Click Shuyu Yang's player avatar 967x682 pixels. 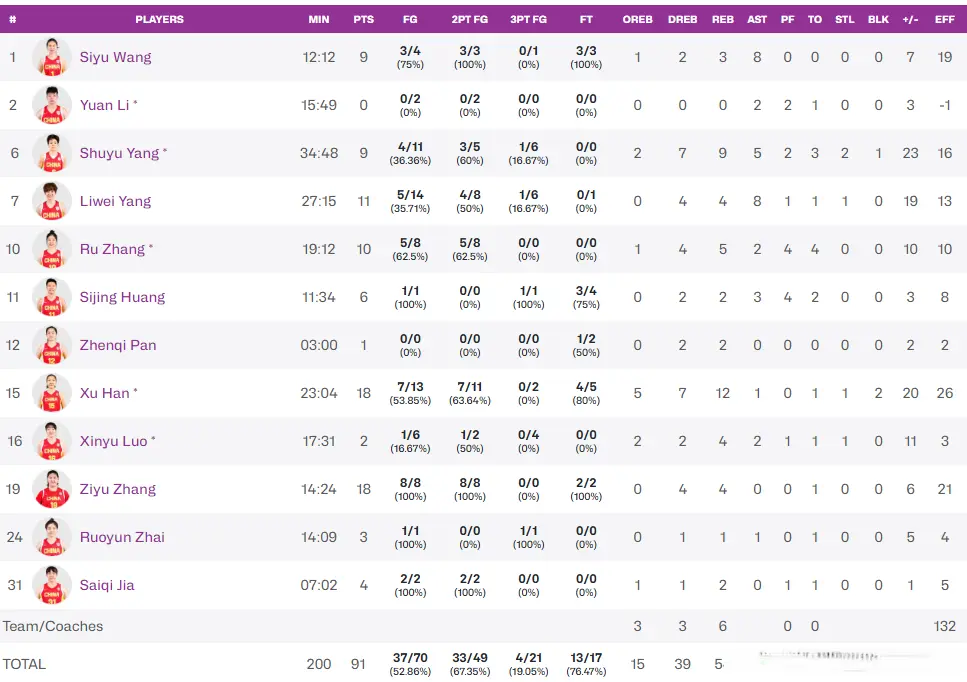(51, 153)
